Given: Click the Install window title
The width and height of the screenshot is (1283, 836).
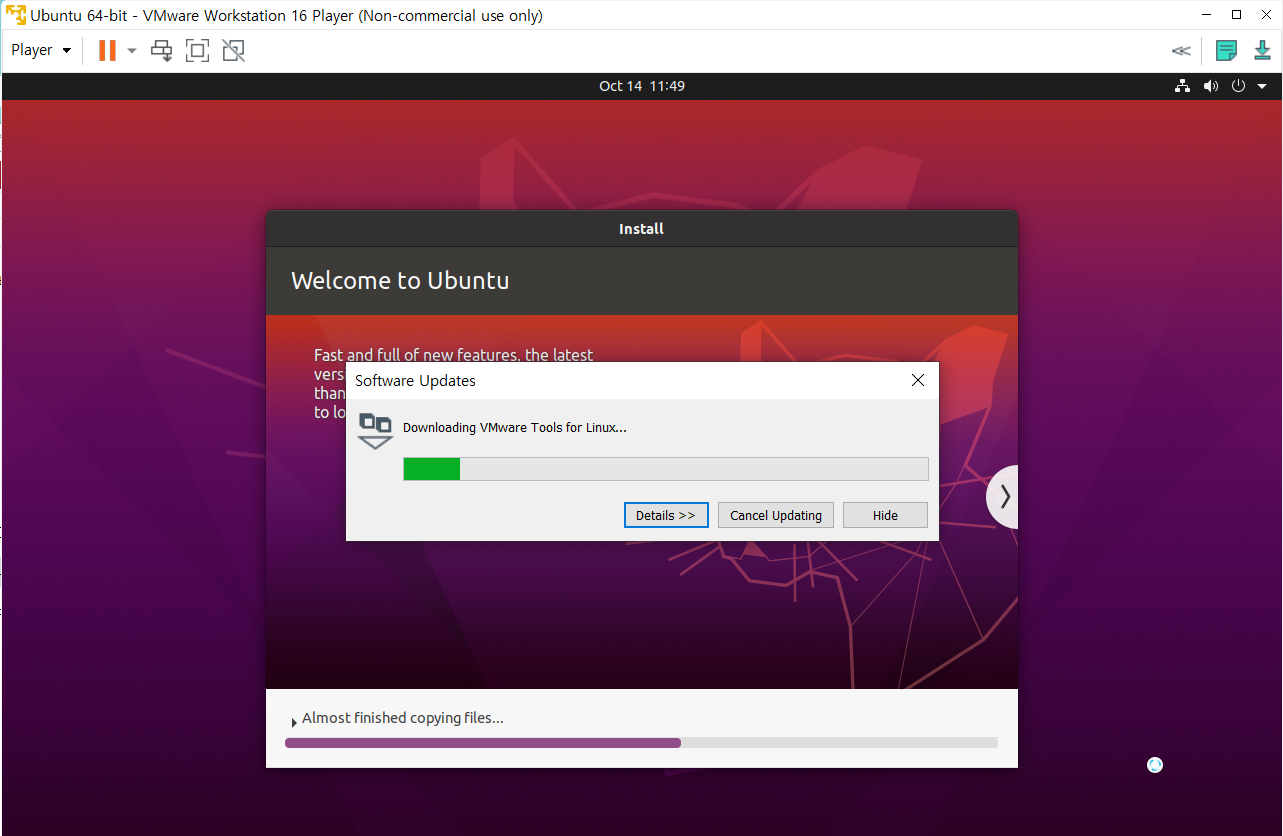Looking at the screenshot, I should 641,229.
